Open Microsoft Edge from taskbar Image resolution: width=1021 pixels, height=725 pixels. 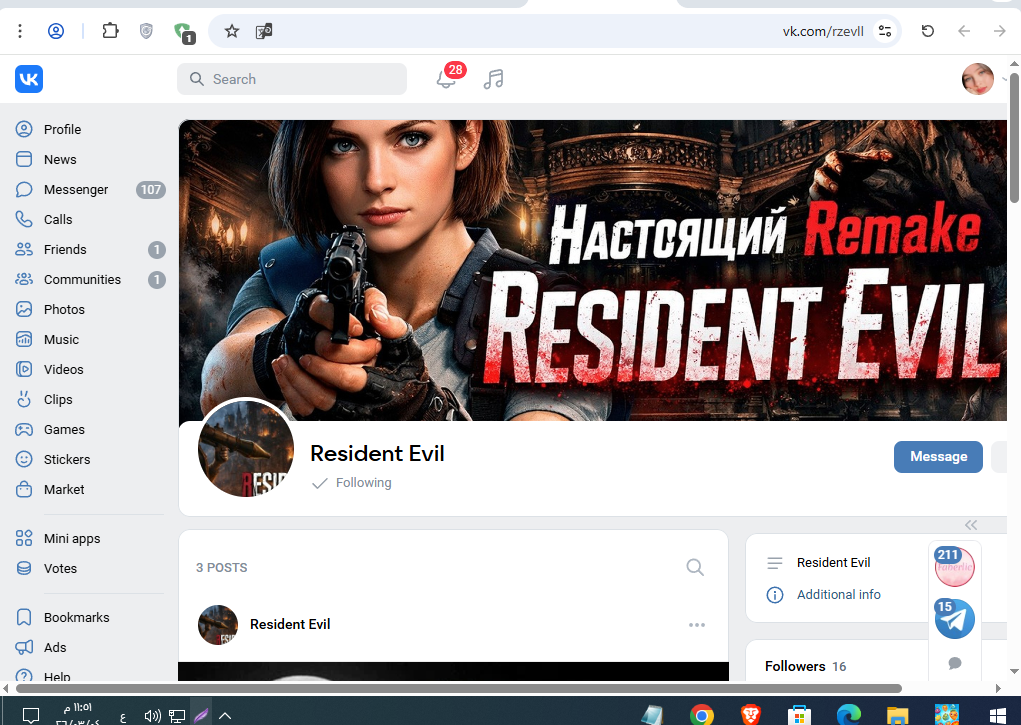click(848, 715)
